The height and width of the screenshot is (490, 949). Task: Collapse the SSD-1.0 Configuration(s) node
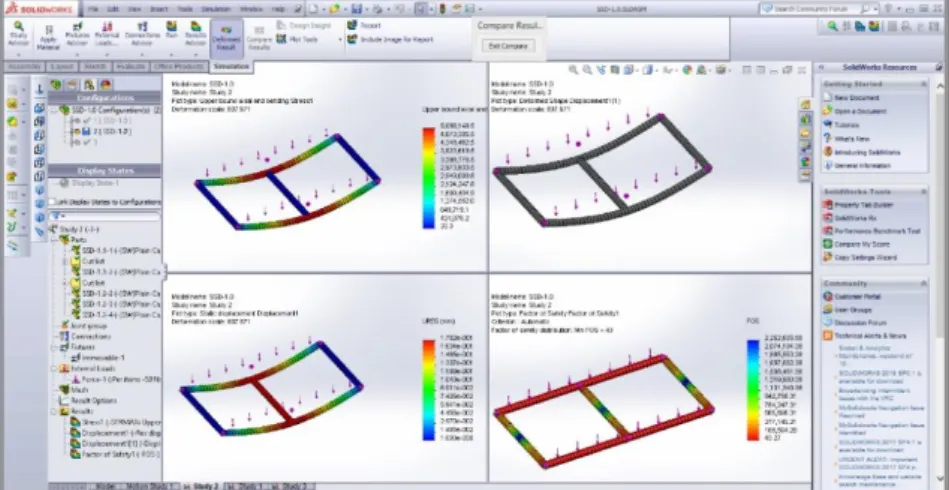pyautogui.click(x=53, y=110)
